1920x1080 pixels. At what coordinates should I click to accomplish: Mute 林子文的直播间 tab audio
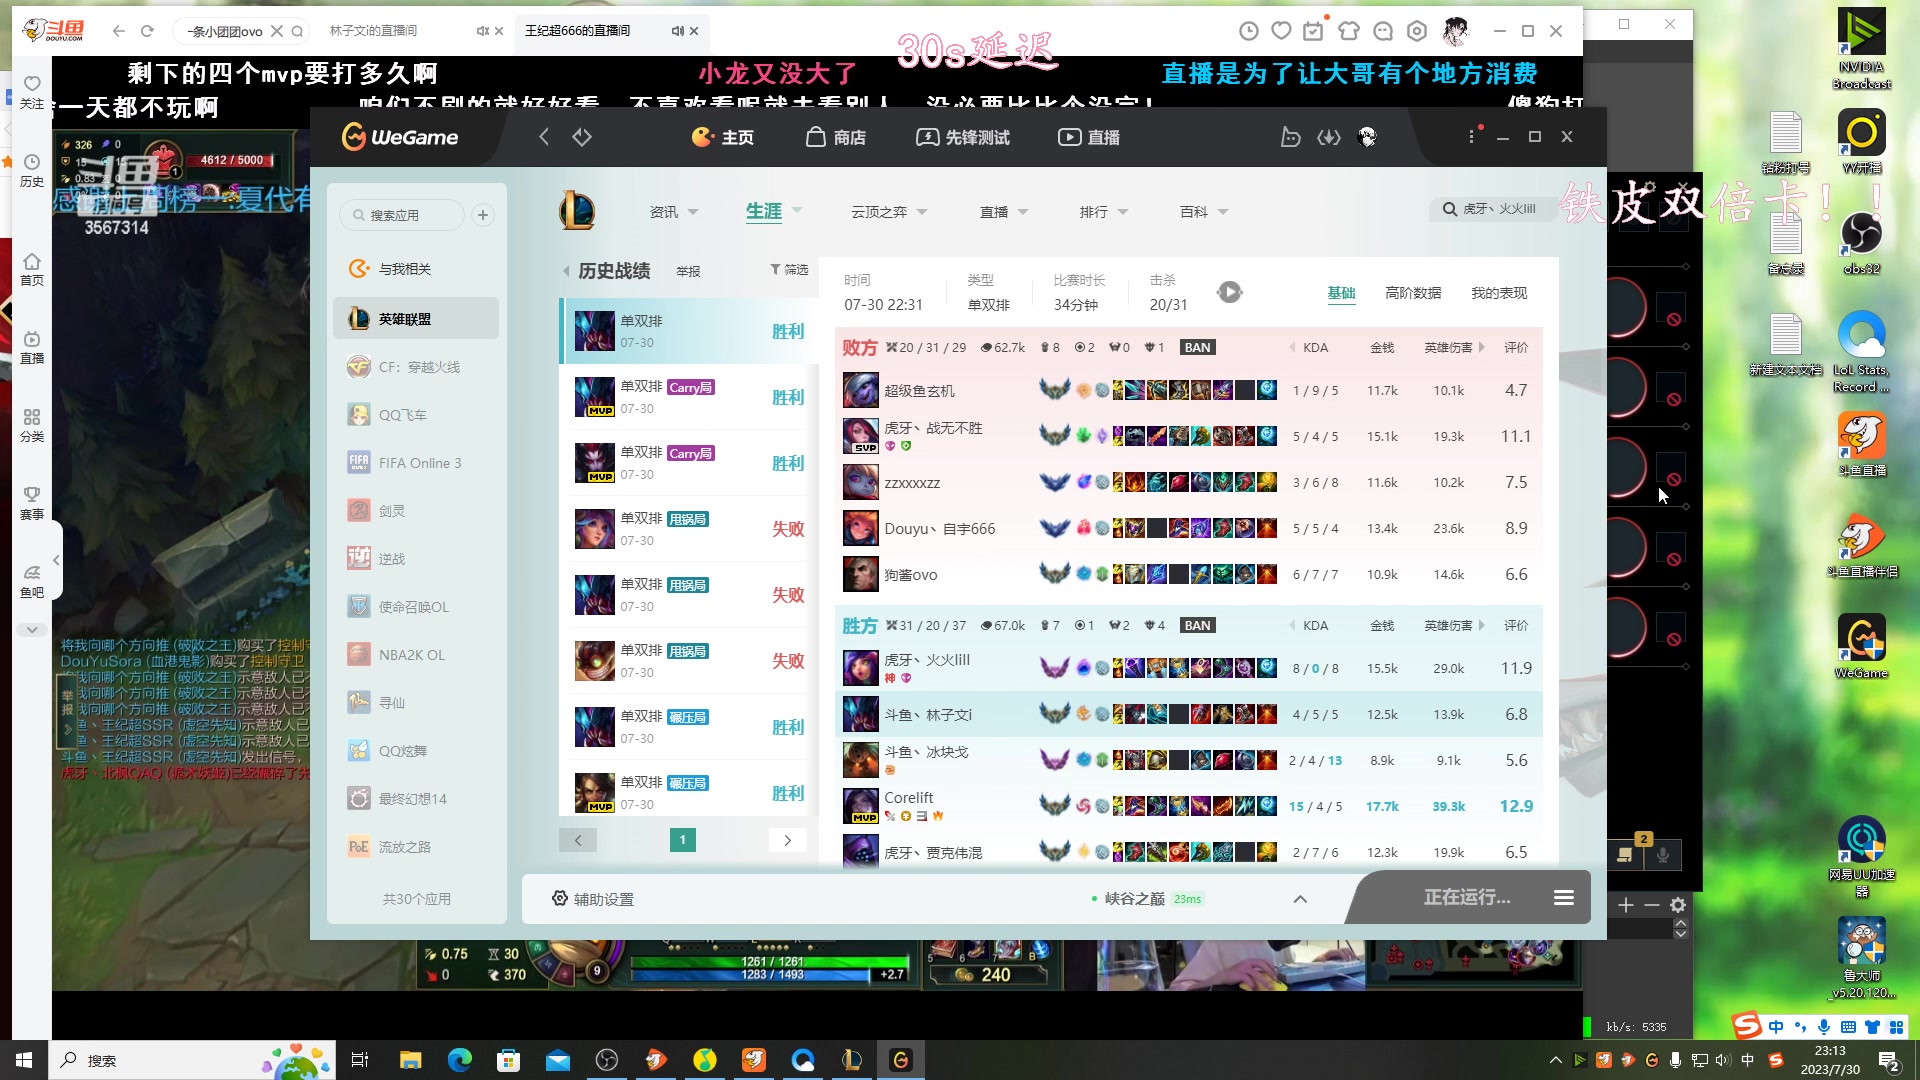coord(483,31)
